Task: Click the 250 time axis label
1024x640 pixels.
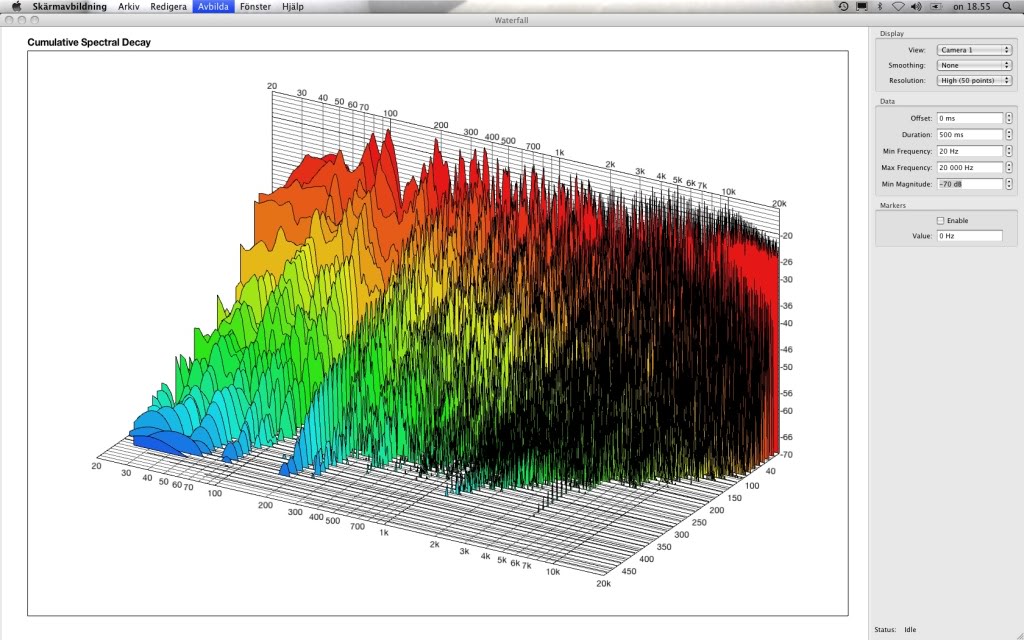Action: (x=699, y=522)
